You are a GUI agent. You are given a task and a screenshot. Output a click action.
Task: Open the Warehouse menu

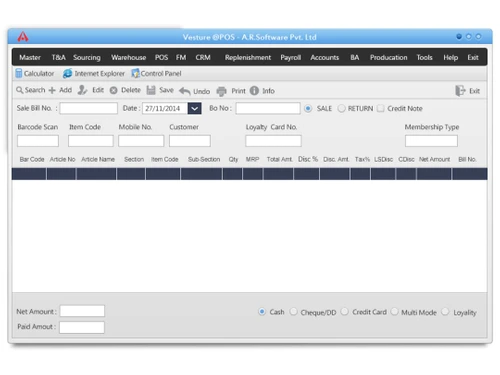(129, 57)
